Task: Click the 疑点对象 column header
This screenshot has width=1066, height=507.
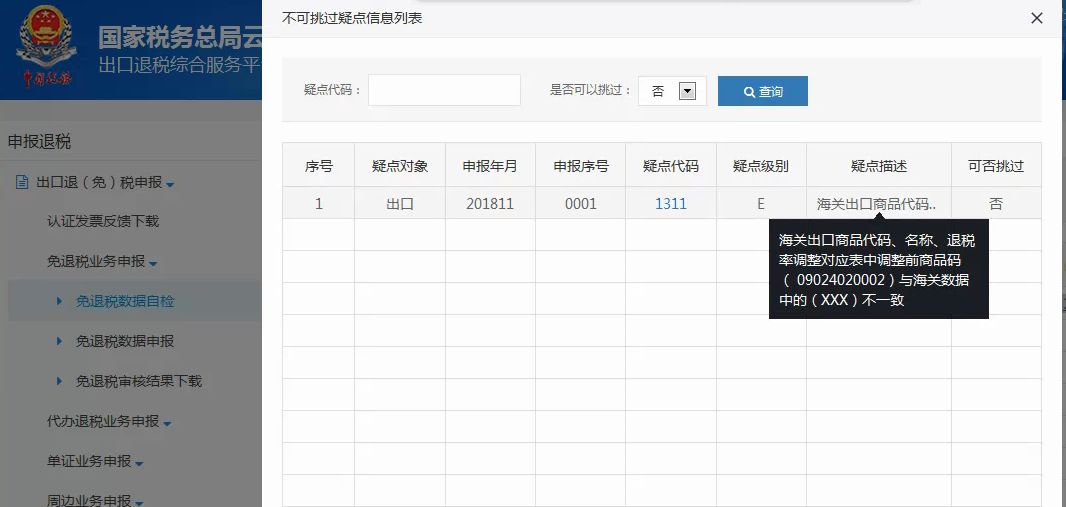Action: (400, 166)
